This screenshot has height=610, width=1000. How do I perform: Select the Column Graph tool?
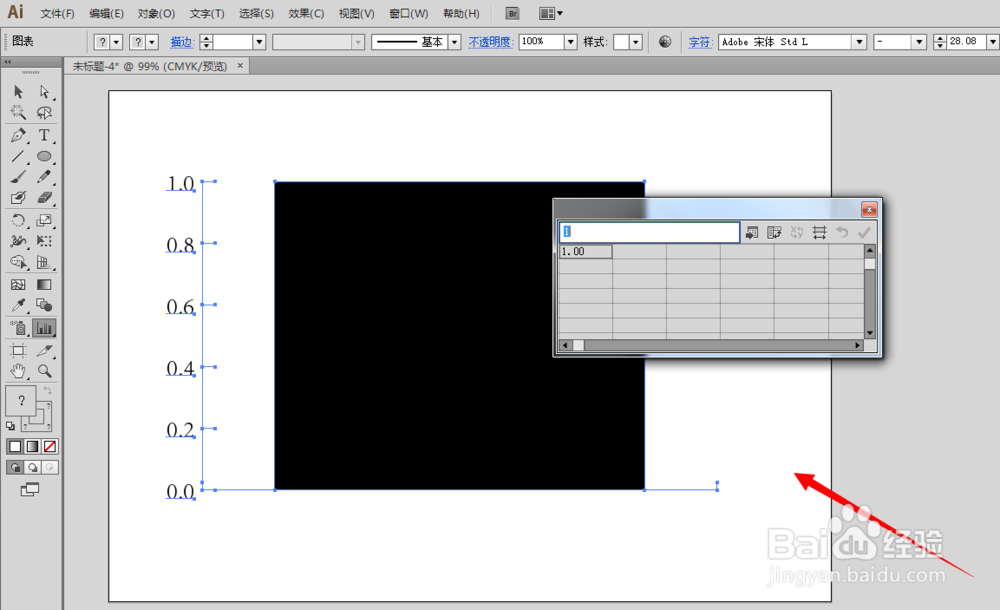click(44, 328)
